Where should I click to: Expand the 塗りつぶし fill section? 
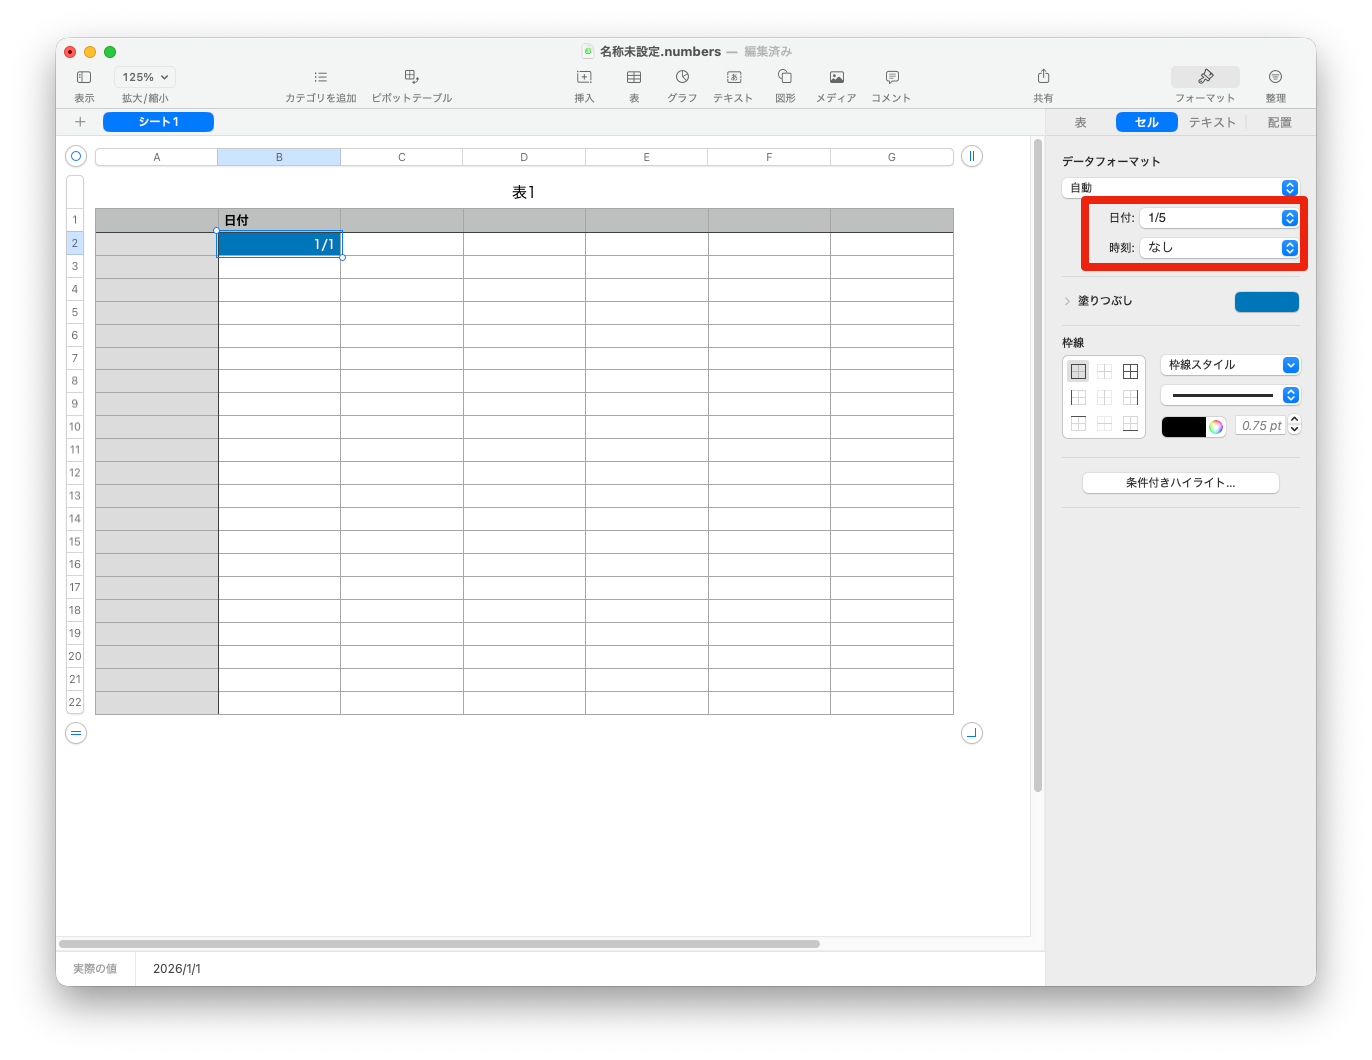pos(1067,301)
